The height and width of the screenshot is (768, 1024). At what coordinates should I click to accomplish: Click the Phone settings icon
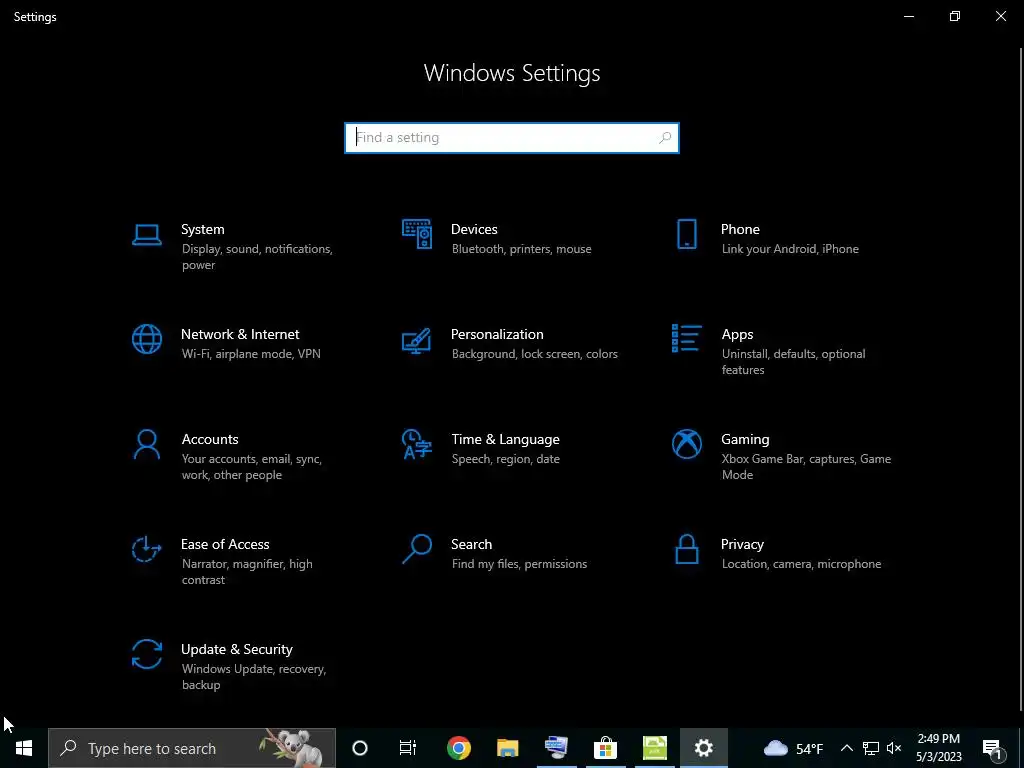click(x=686, y=234)
